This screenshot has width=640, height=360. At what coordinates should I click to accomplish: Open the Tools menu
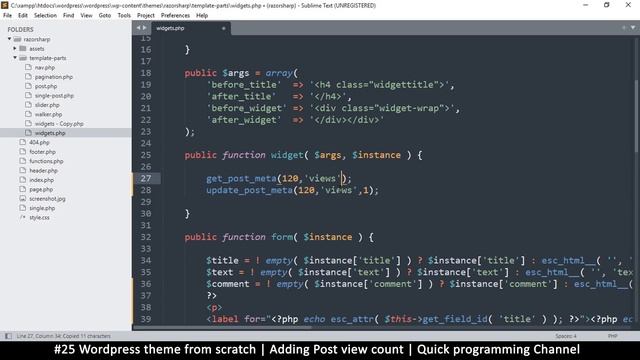pyautogui.click(x=124, y=16)
